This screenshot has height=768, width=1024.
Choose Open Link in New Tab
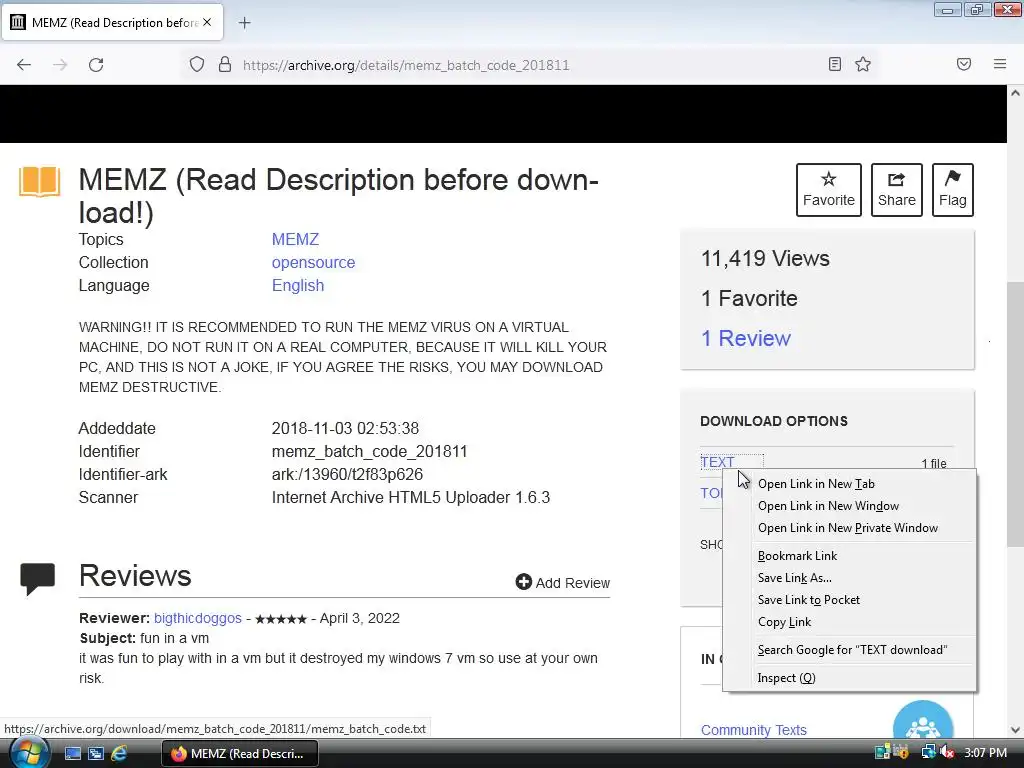(849, 484)
